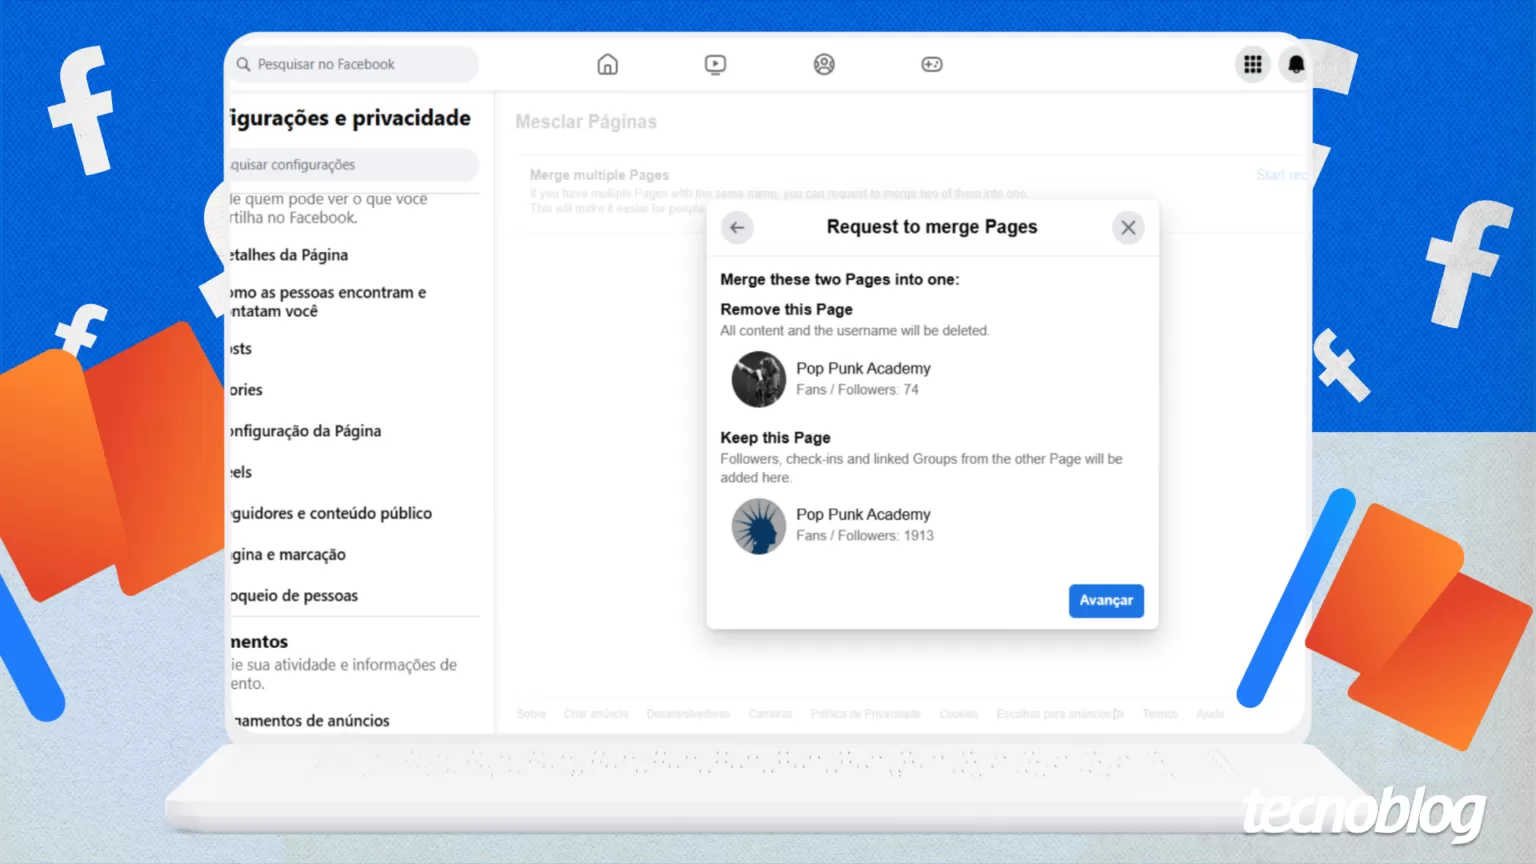Viewport: 1536px width, 864px height.
Task: Click the 'Remove this Page' heading
Action: (786, 309)
